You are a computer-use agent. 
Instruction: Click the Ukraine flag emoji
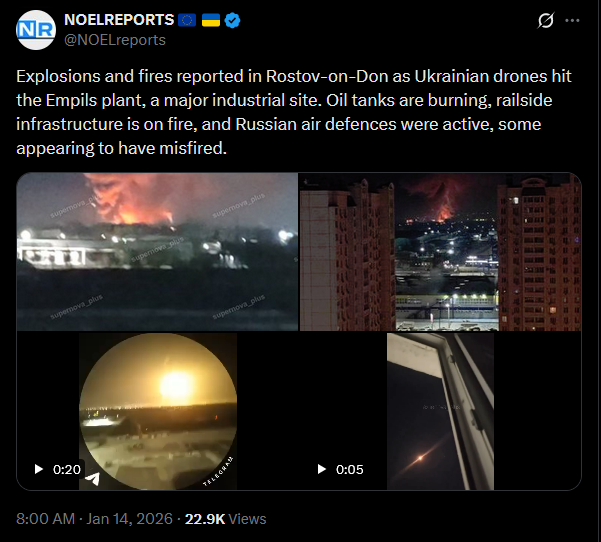[211, 20]
